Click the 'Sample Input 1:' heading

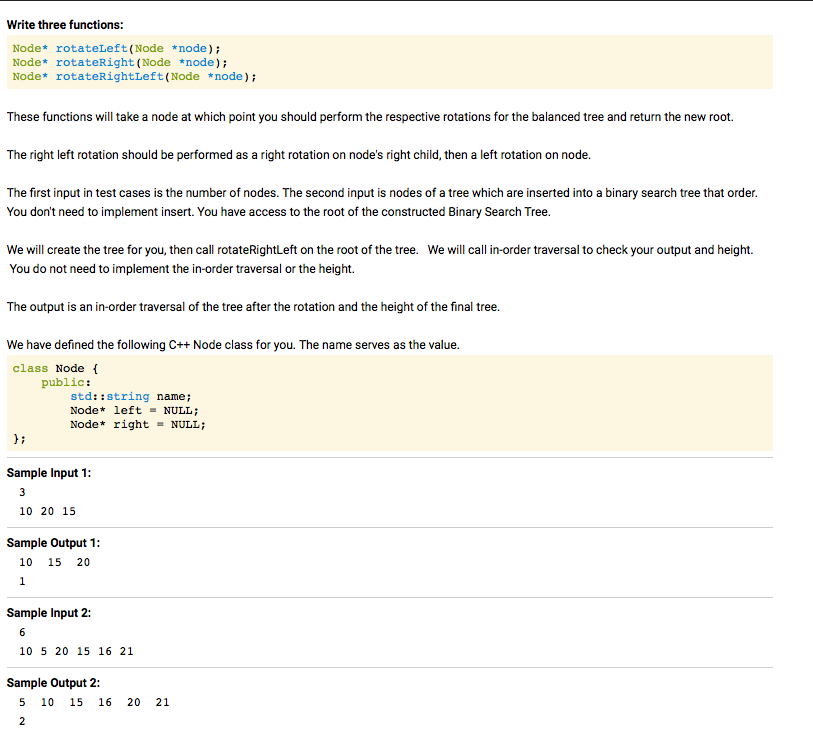pyautogui.click(x=49, y=473)
